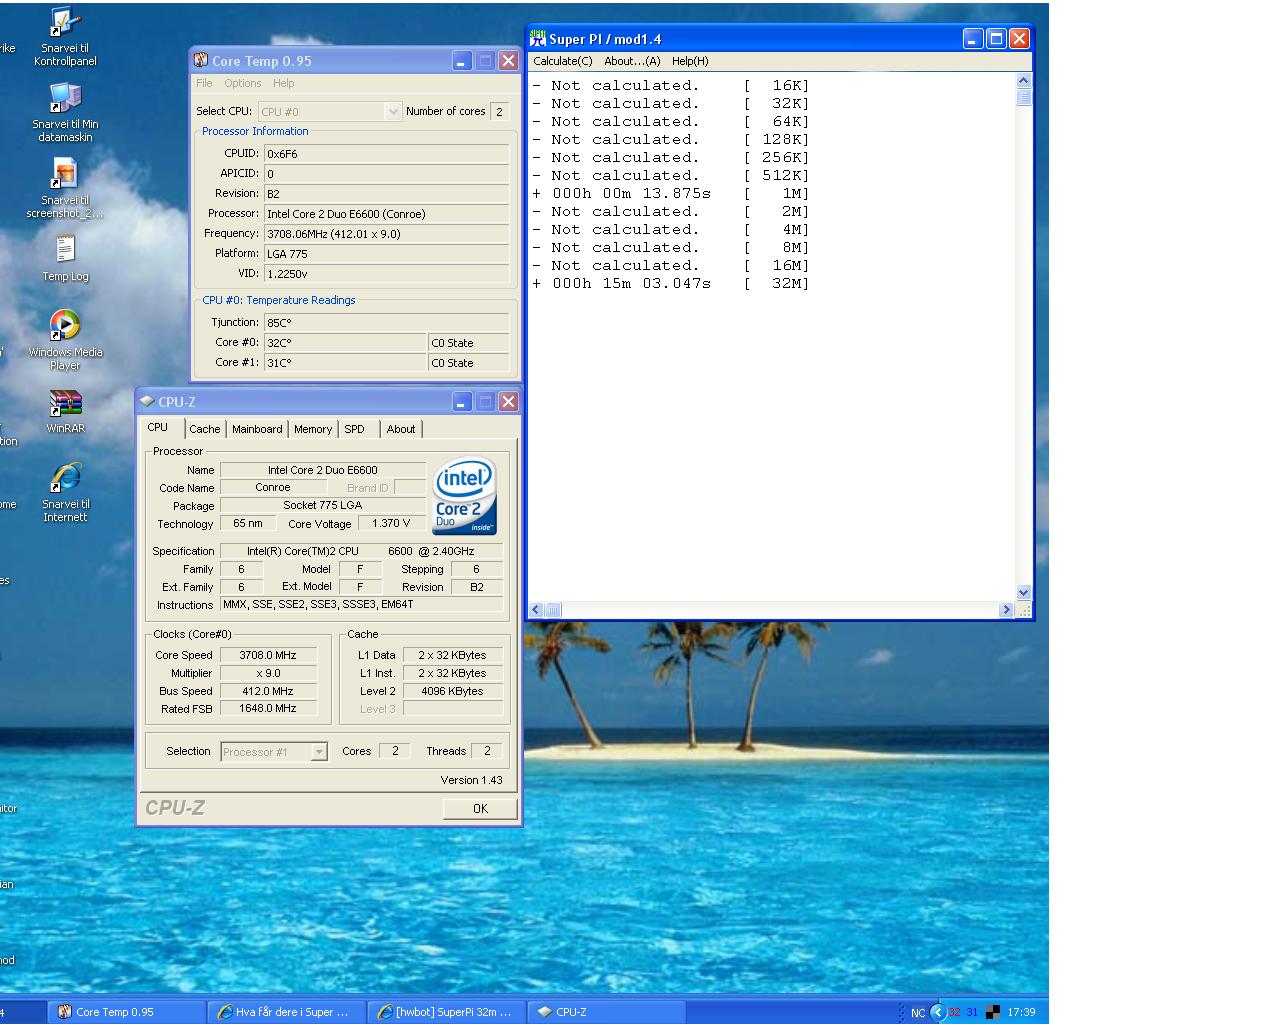The image size is (1280, 1024).
Task: Expand the Select CPU dropdown in Core Temp
Action: (393, 111)
